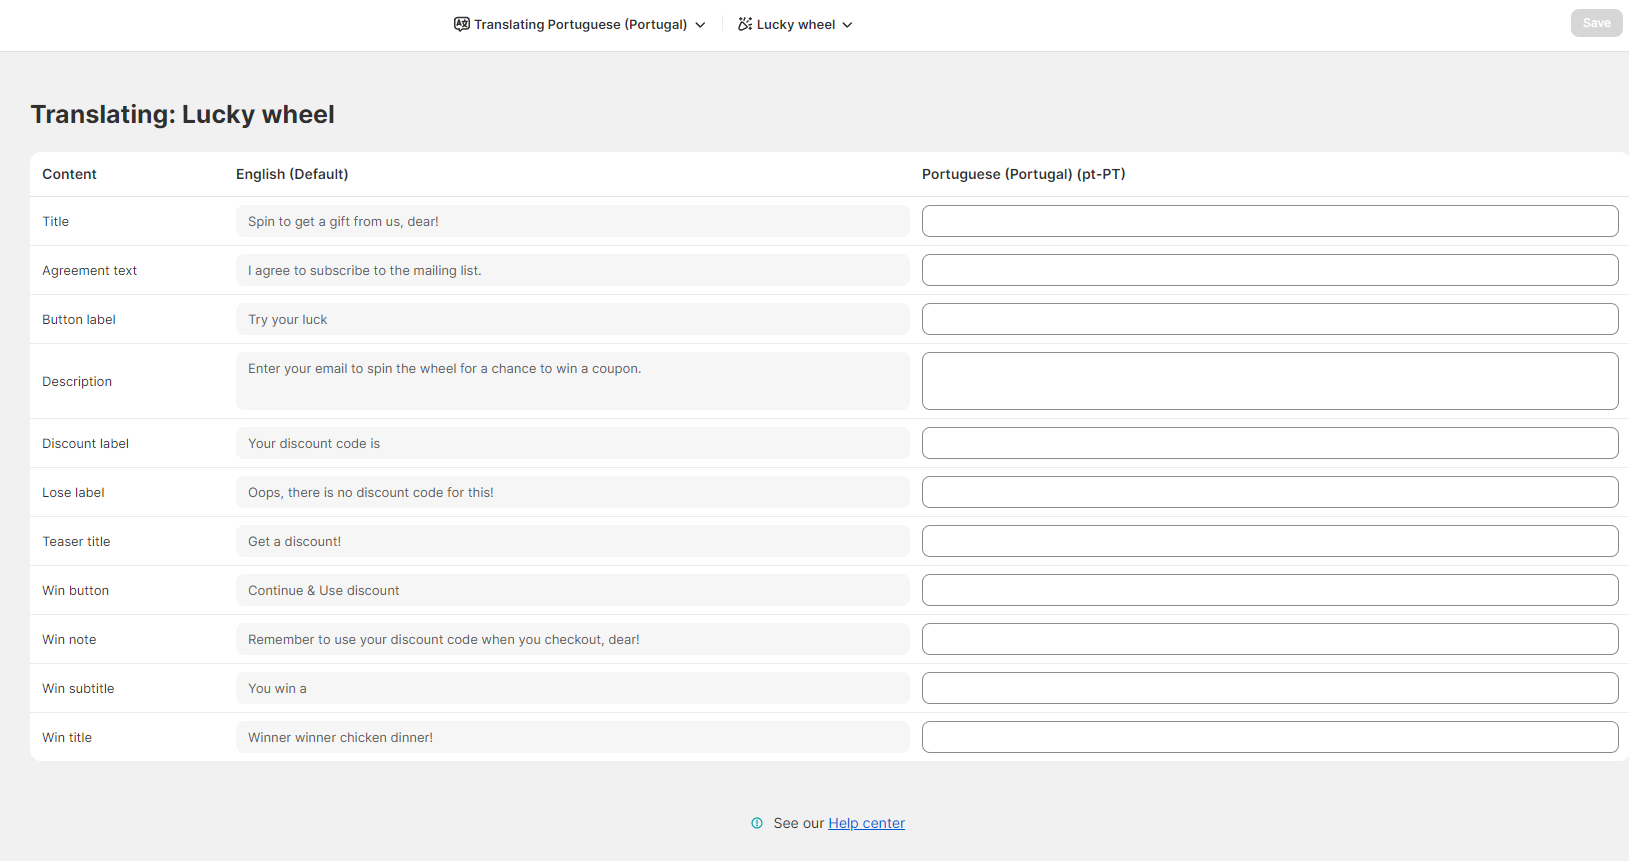This screenshot has height=861, width=1629.
Task: Click the 'Win note' row label
Action: click(x=69, y=640)
